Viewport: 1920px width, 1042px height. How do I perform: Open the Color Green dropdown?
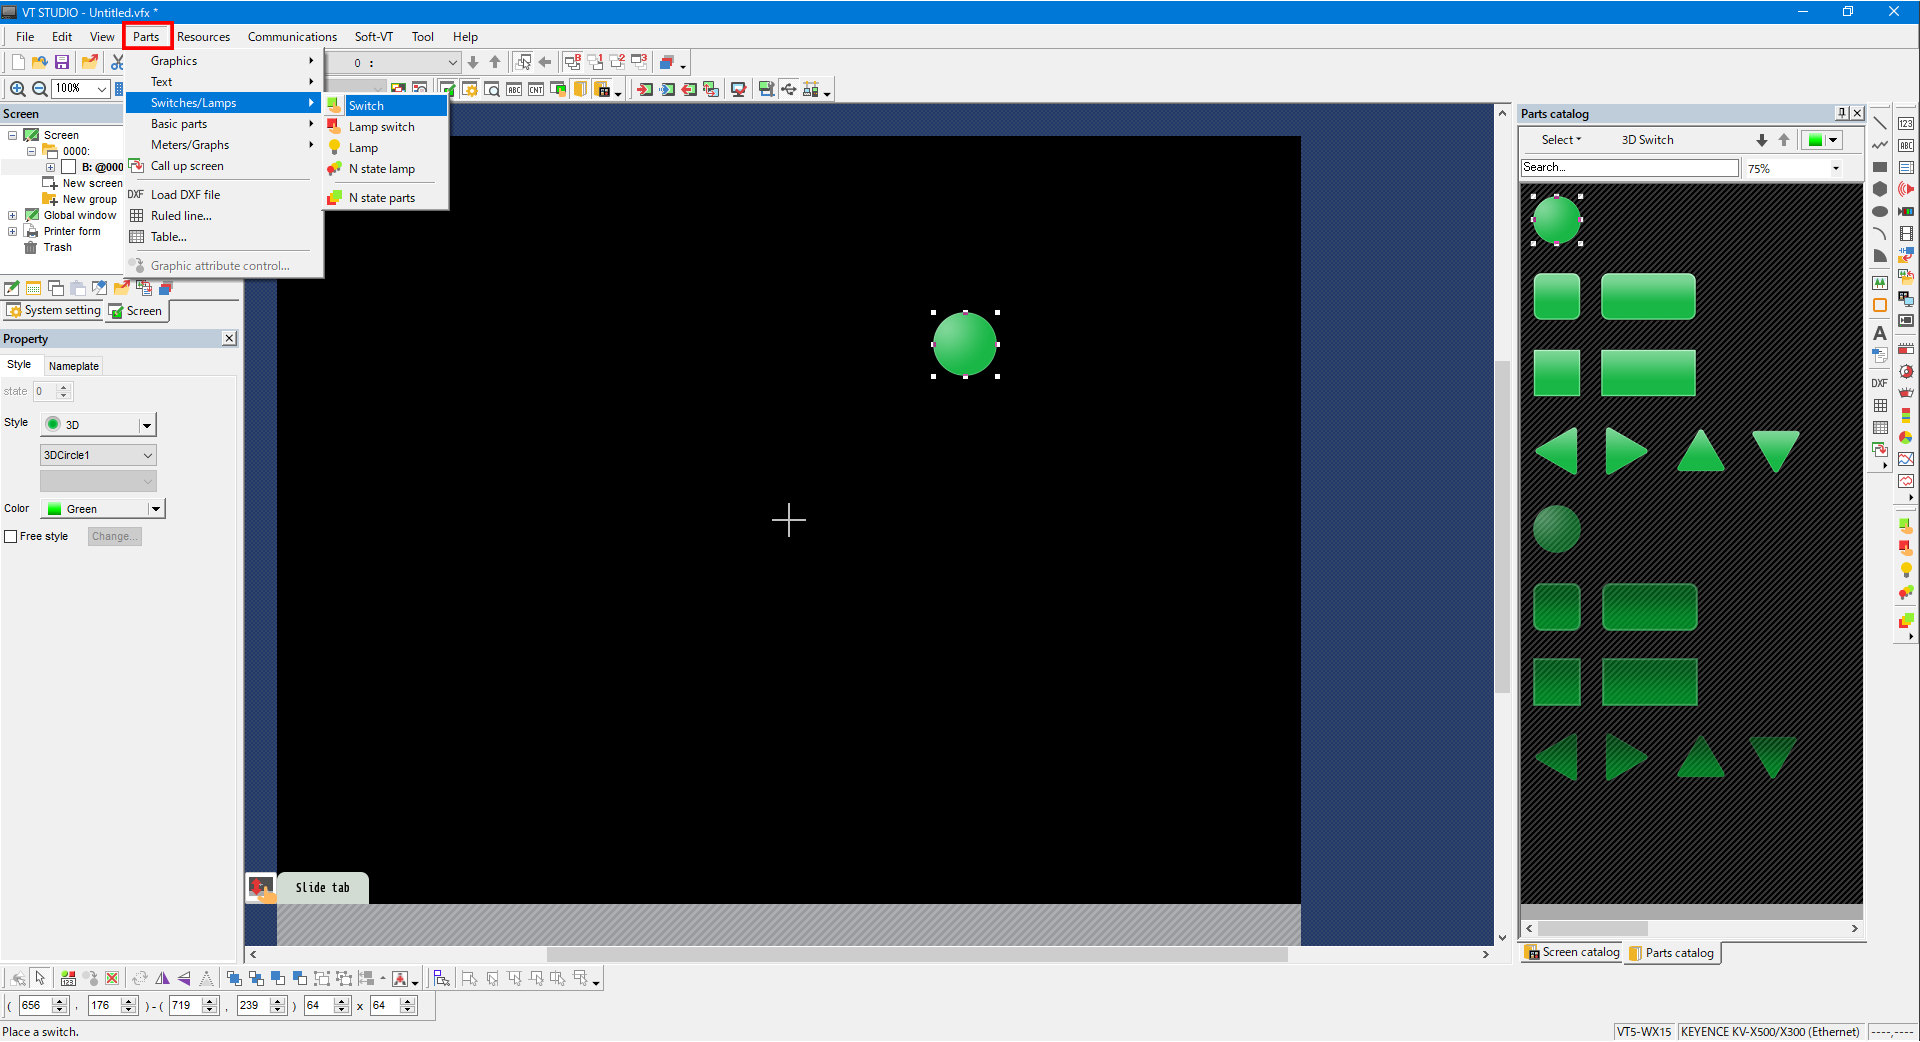click(155, 509)
